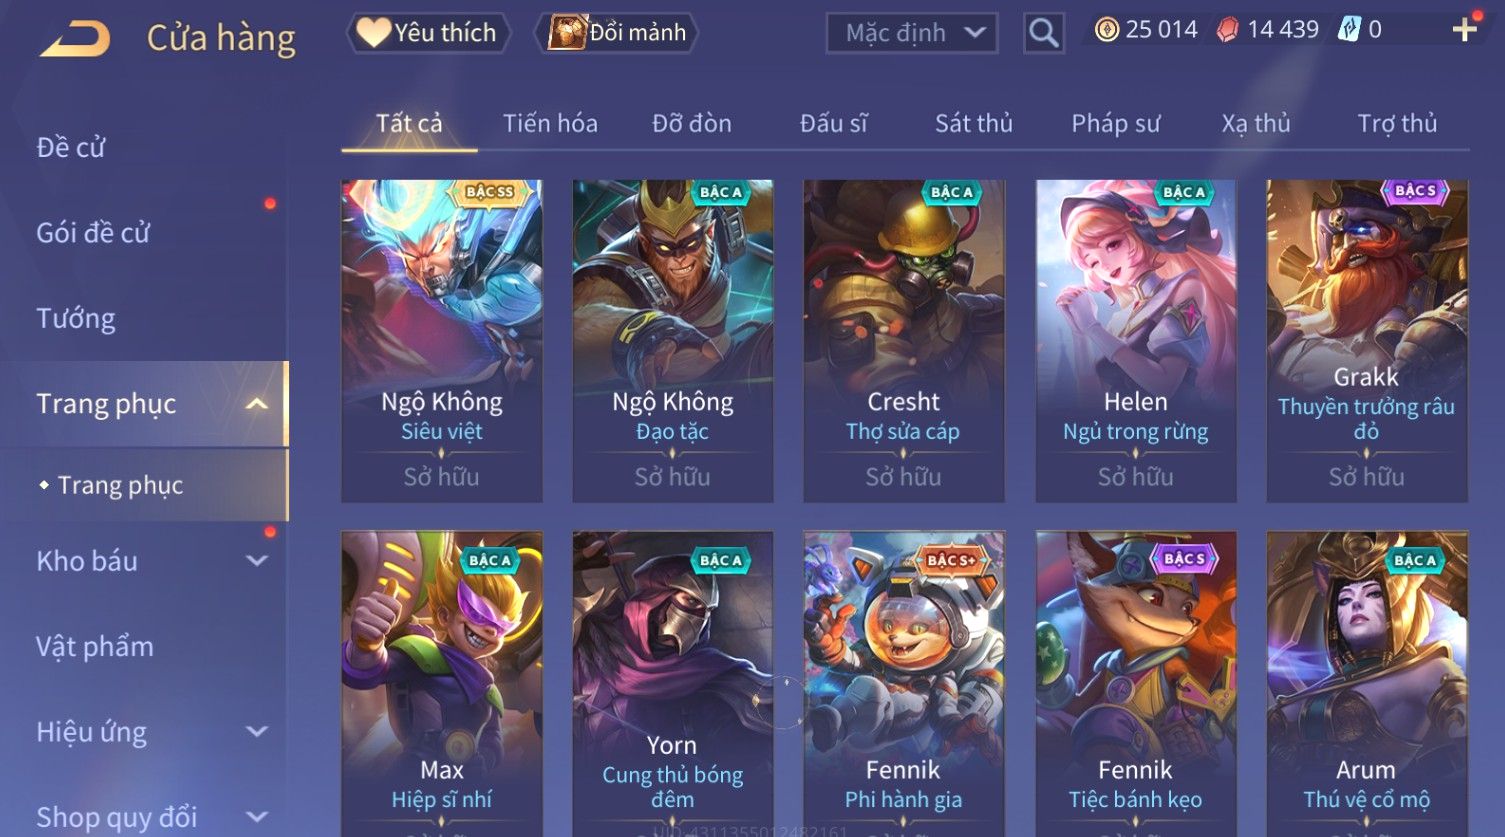
Task: Open the search magnifier icon
Action: tap(1043, 33)
